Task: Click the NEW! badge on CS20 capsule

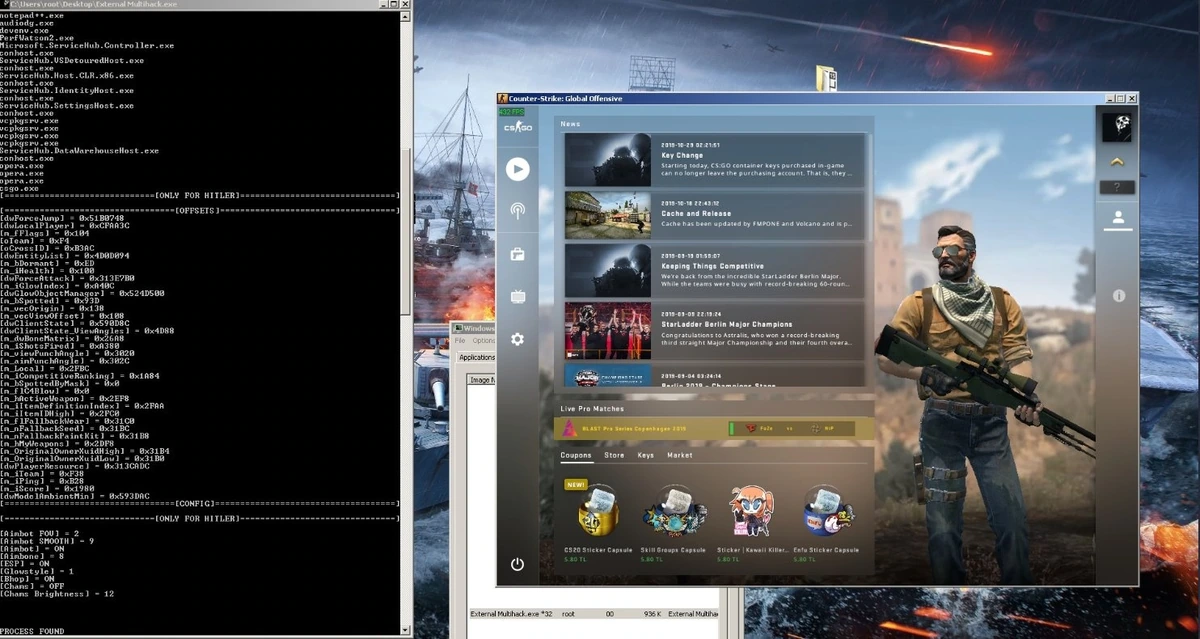Action: (575, 484)
